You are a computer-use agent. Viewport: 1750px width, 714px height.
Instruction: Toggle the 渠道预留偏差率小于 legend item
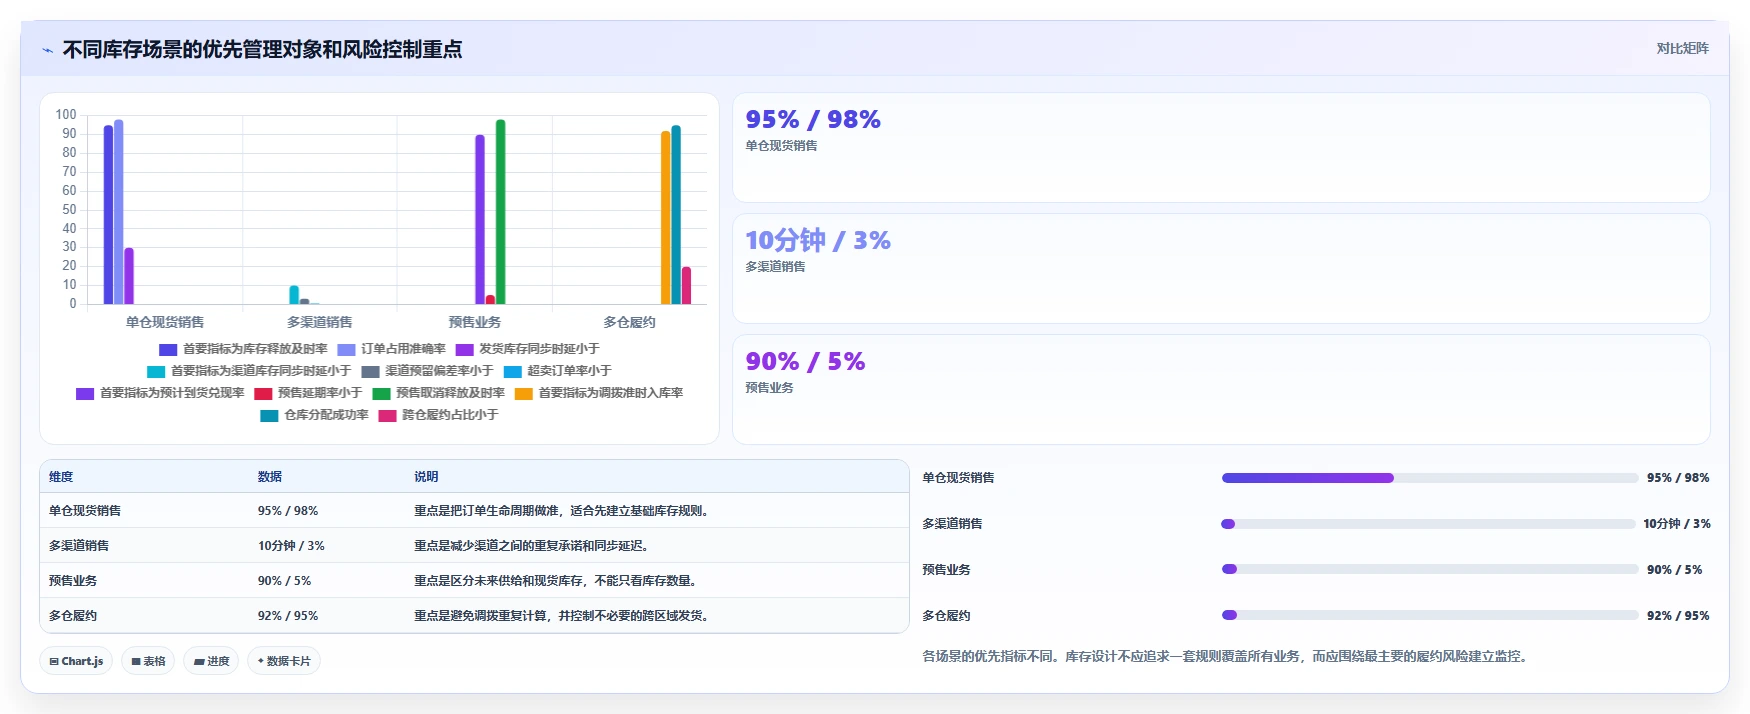pyautogui.click(x=427, y=371)
